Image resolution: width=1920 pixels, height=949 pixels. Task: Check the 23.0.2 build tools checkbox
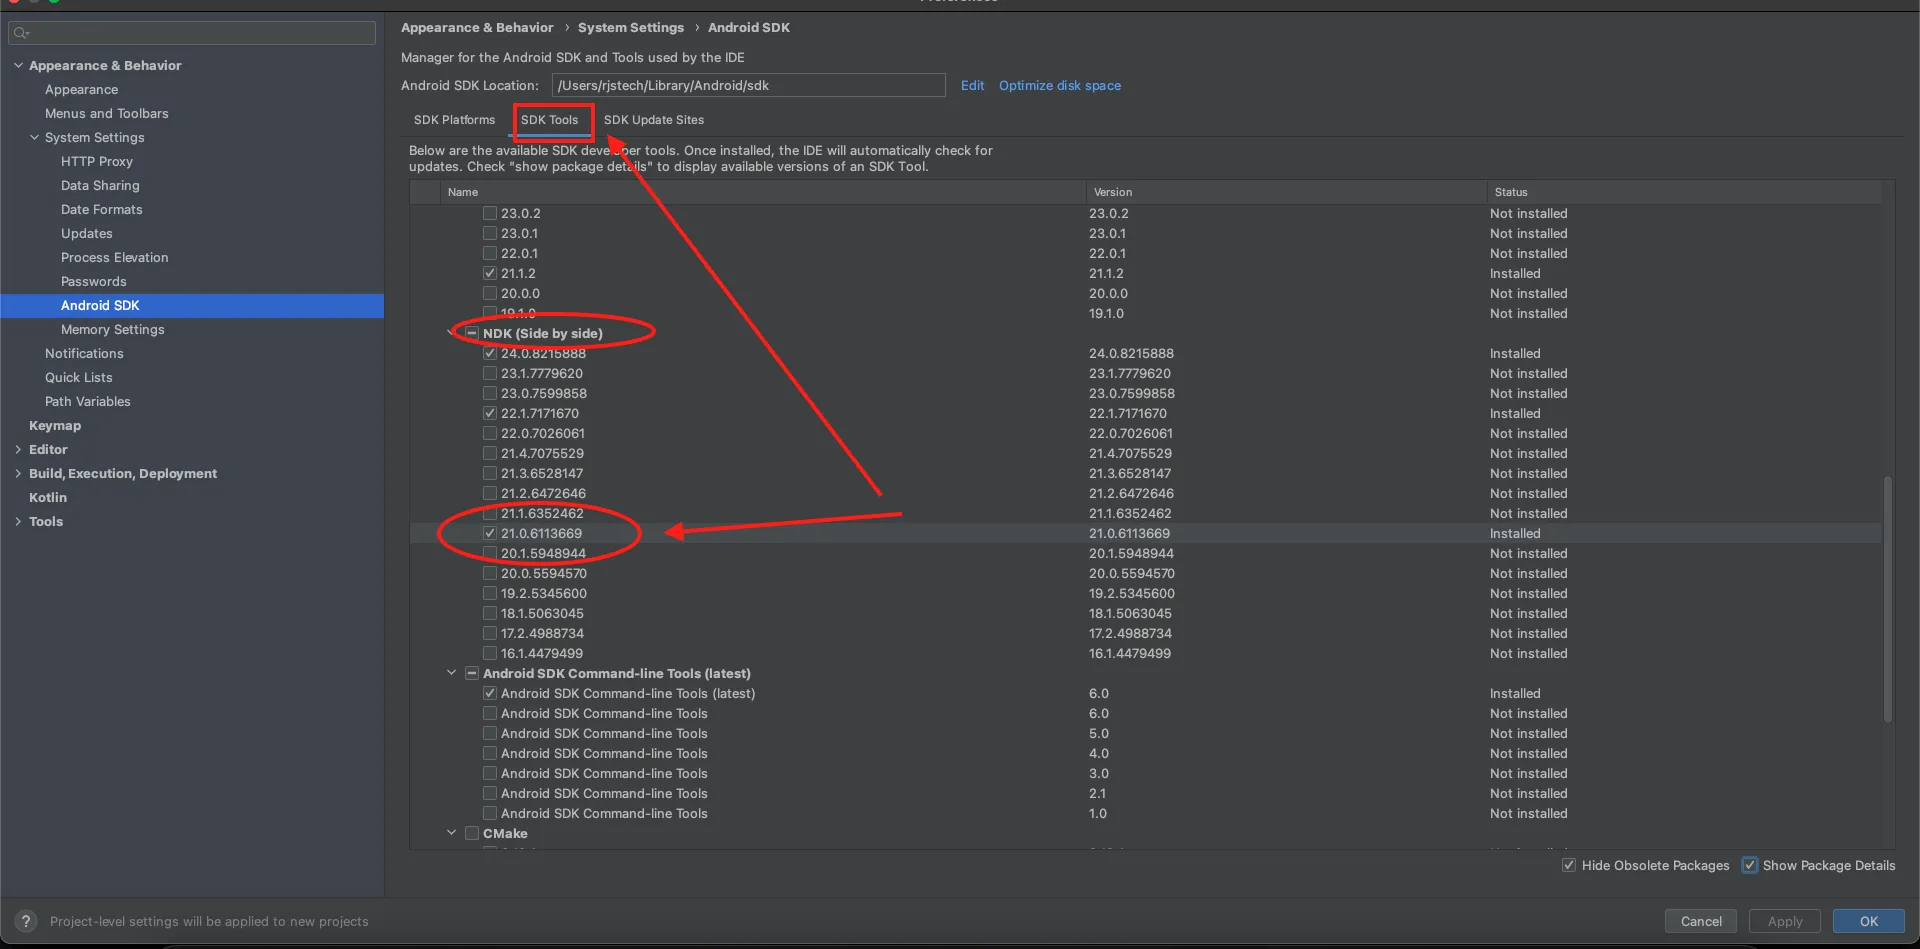(x=490, y=213)
